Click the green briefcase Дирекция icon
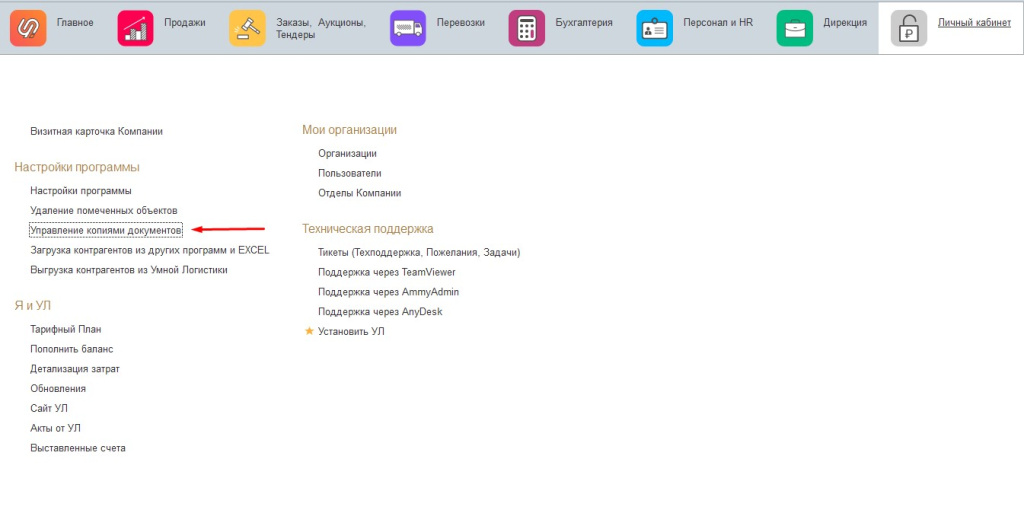The image size is (1024, 510). [795, 28]
